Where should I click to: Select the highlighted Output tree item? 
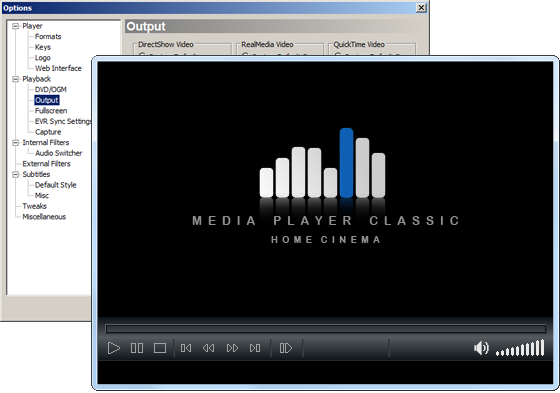[x=47, y=100]
